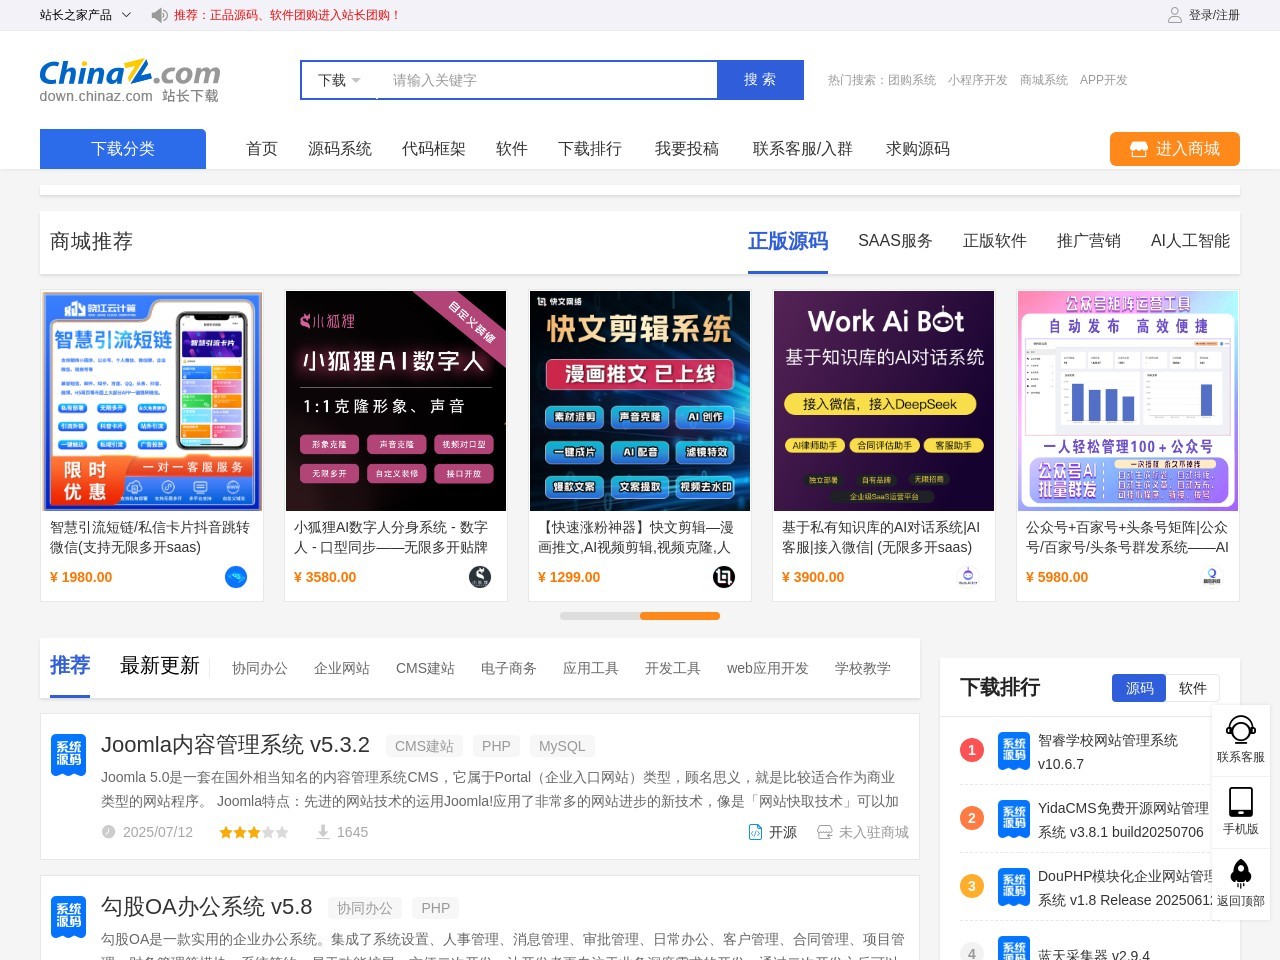
Task: Select the 推荐 list tab
Action: coord(70,666)
